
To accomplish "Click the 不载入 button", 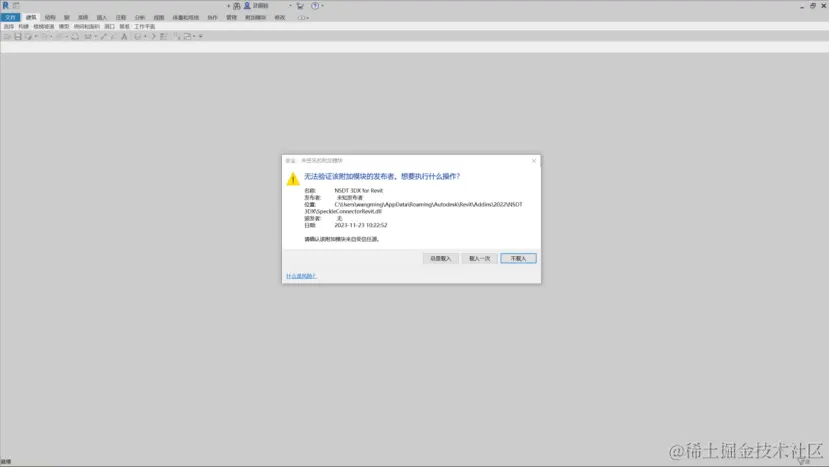I will [518, 258].
